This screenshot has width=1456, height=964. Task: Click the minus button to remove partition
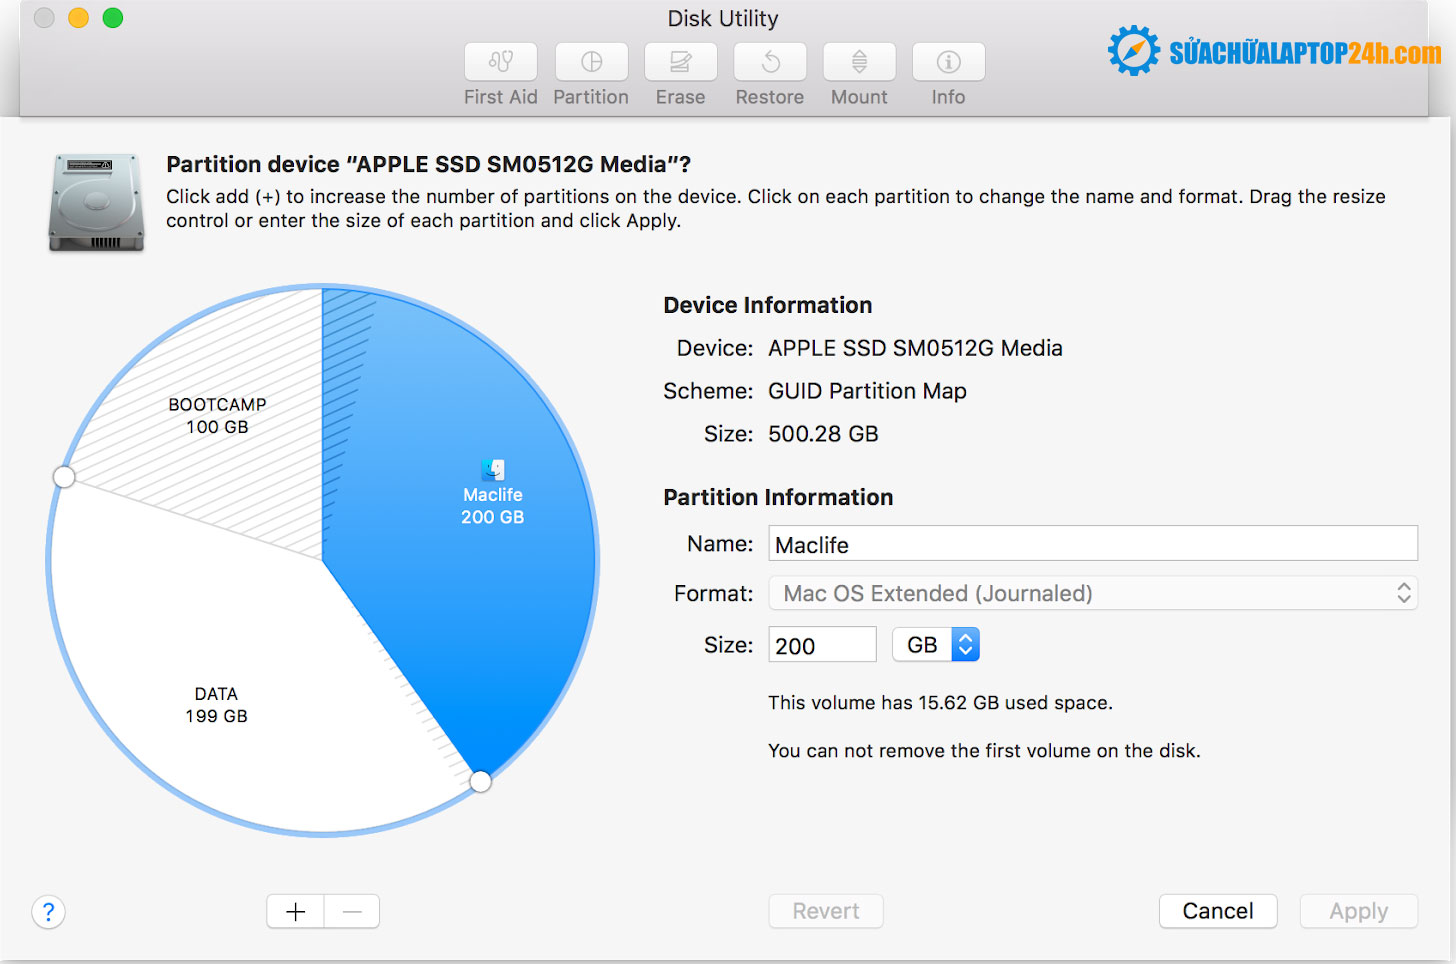click(352, 912)
